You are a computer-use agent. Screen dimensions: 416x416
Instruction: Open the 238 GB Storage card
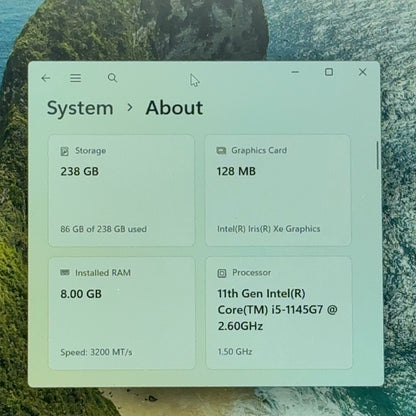coord(122,191)
